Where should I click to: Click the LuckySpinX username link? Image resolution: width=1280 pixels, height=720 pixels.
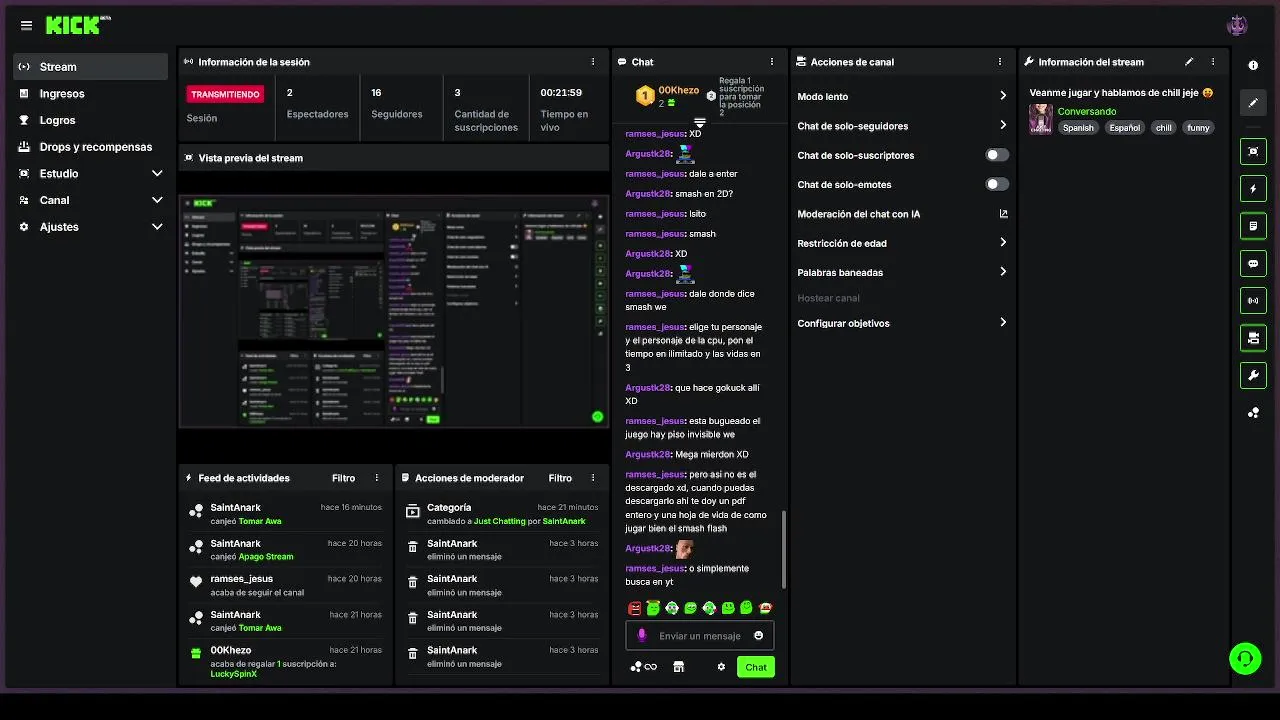[234, 674]
